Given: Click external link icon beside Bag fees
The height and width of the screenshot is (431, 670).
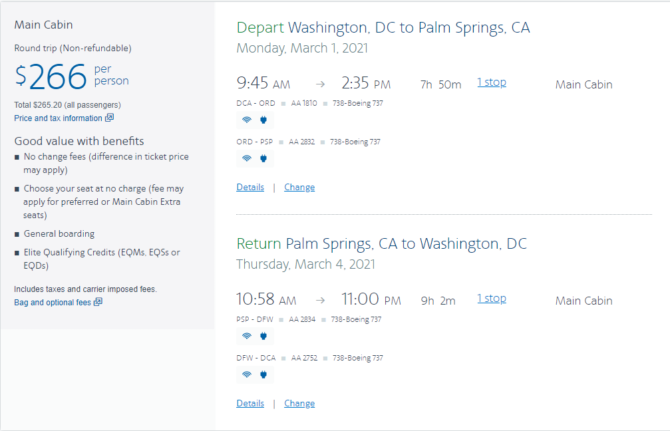Looking at the screenshot, I should 98,302.
